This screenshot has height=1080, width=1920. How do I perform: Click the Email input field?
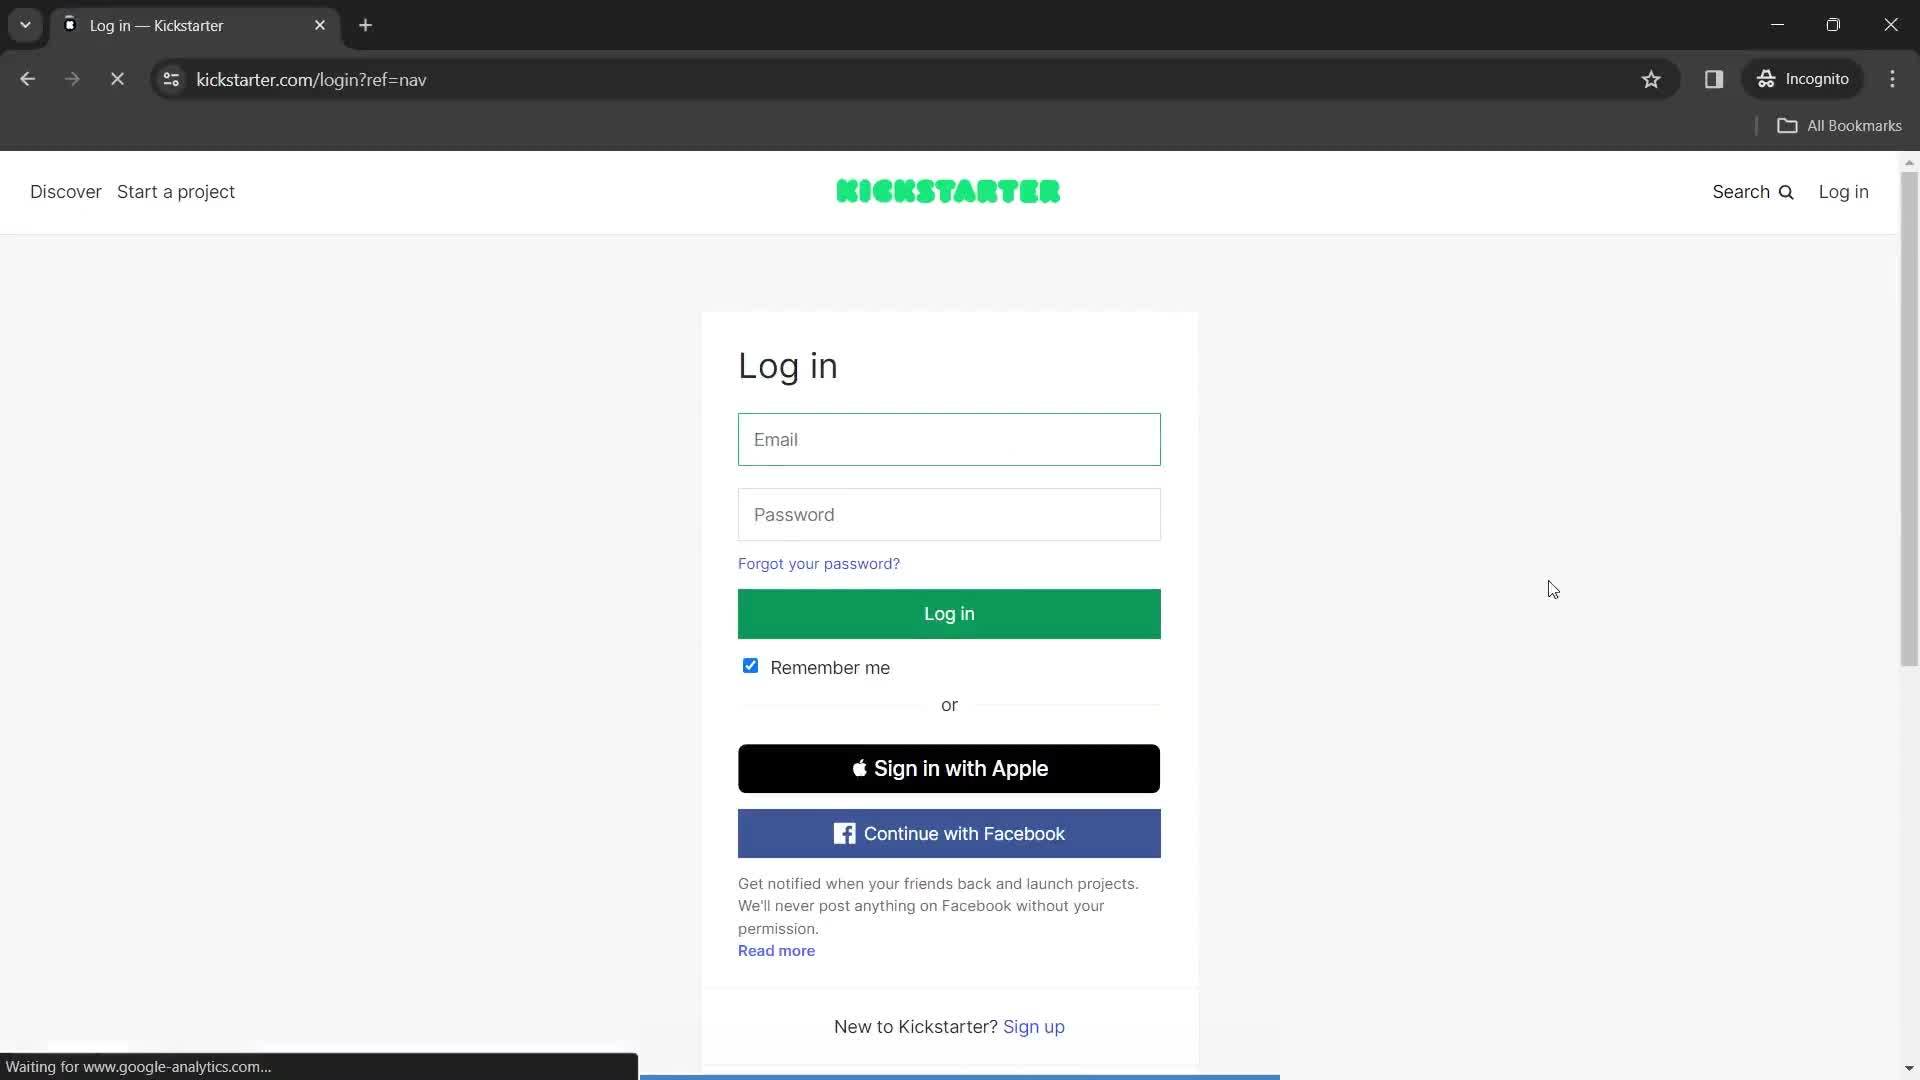tap(949, 439)
